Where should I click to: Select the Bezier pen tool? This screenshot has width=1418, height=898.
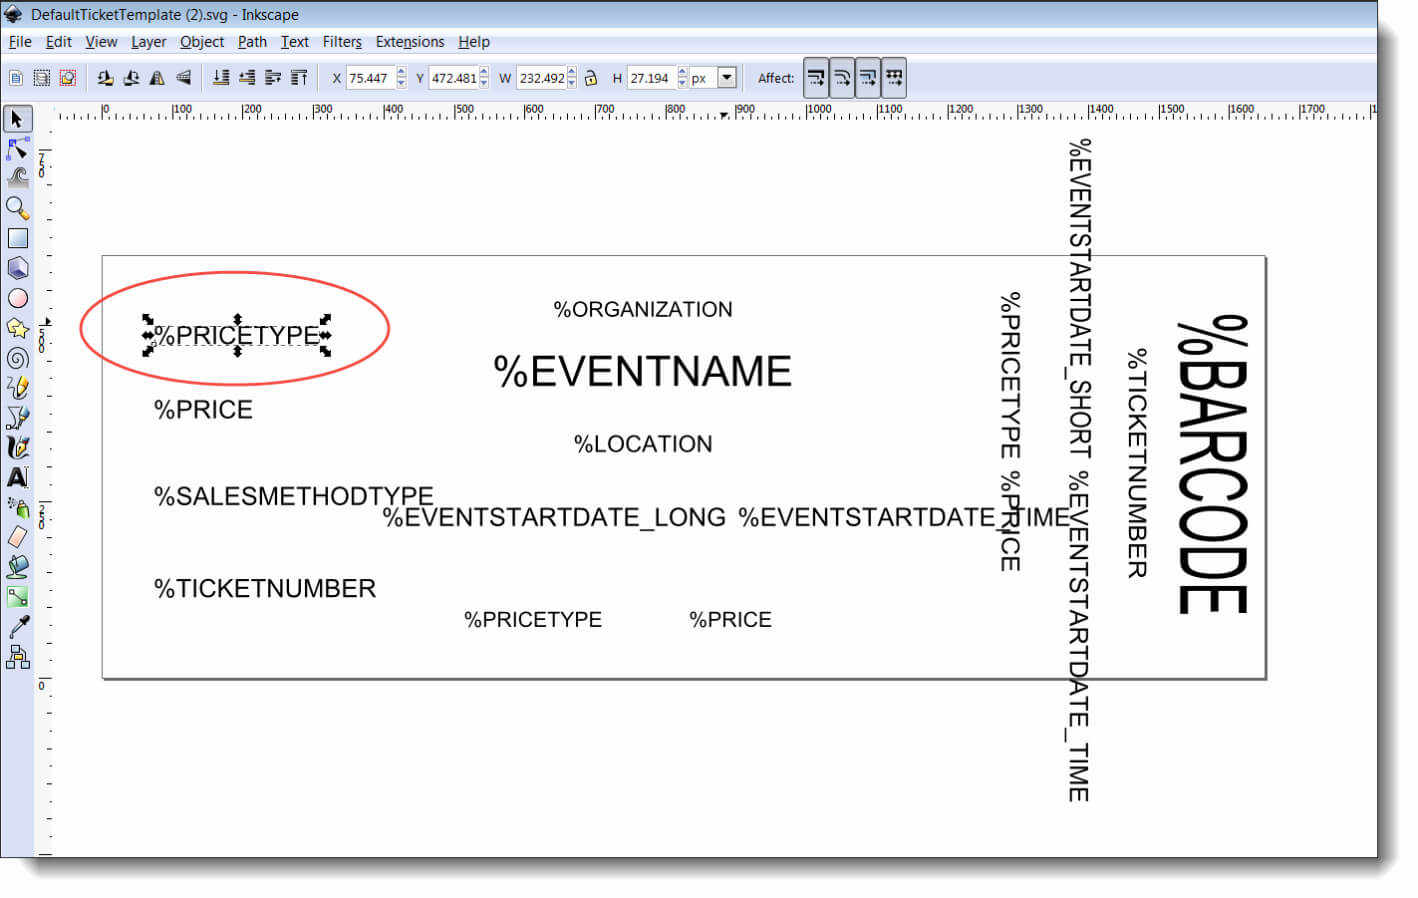pos(17,417)
